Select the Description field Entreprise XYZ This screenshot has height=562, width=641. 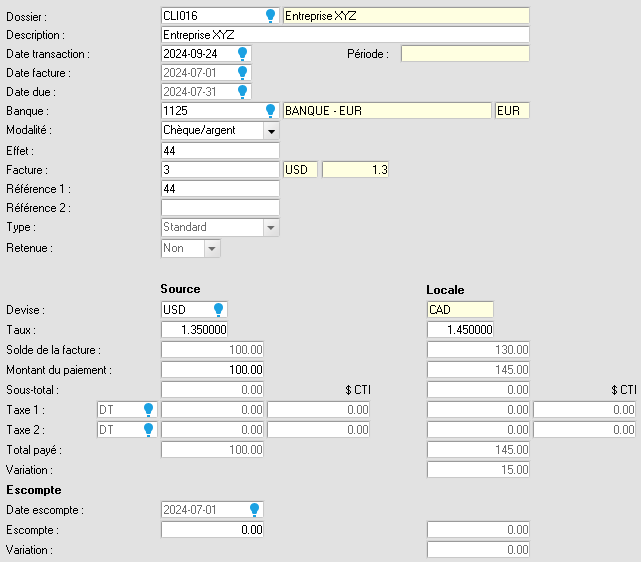345,35
